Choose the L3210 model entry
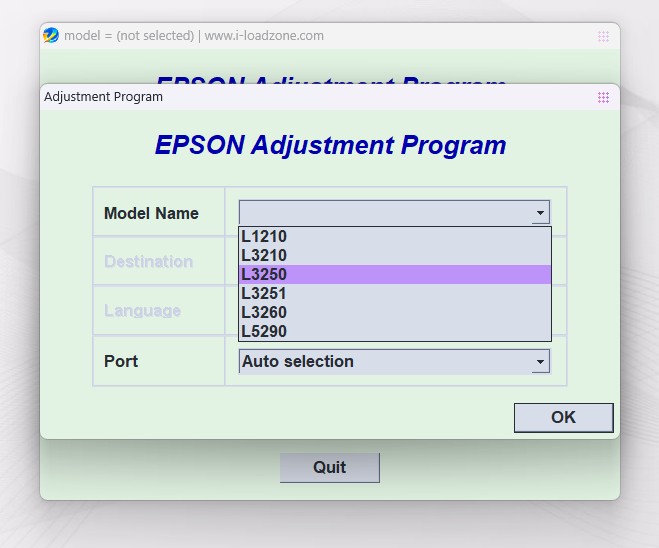The height and width of the screenshot is (548, 659). pyautogui.click(x=264, y=256)
